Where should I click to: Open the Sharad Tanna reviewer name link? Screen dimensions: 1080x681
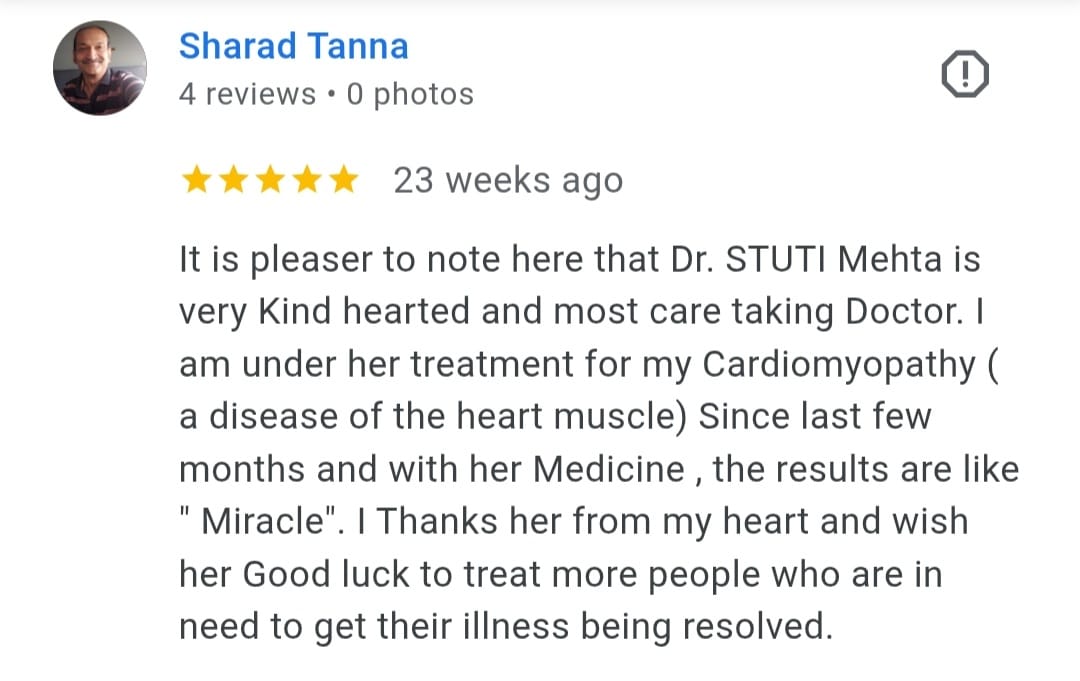pyautogui.click(x=293, y=46)
